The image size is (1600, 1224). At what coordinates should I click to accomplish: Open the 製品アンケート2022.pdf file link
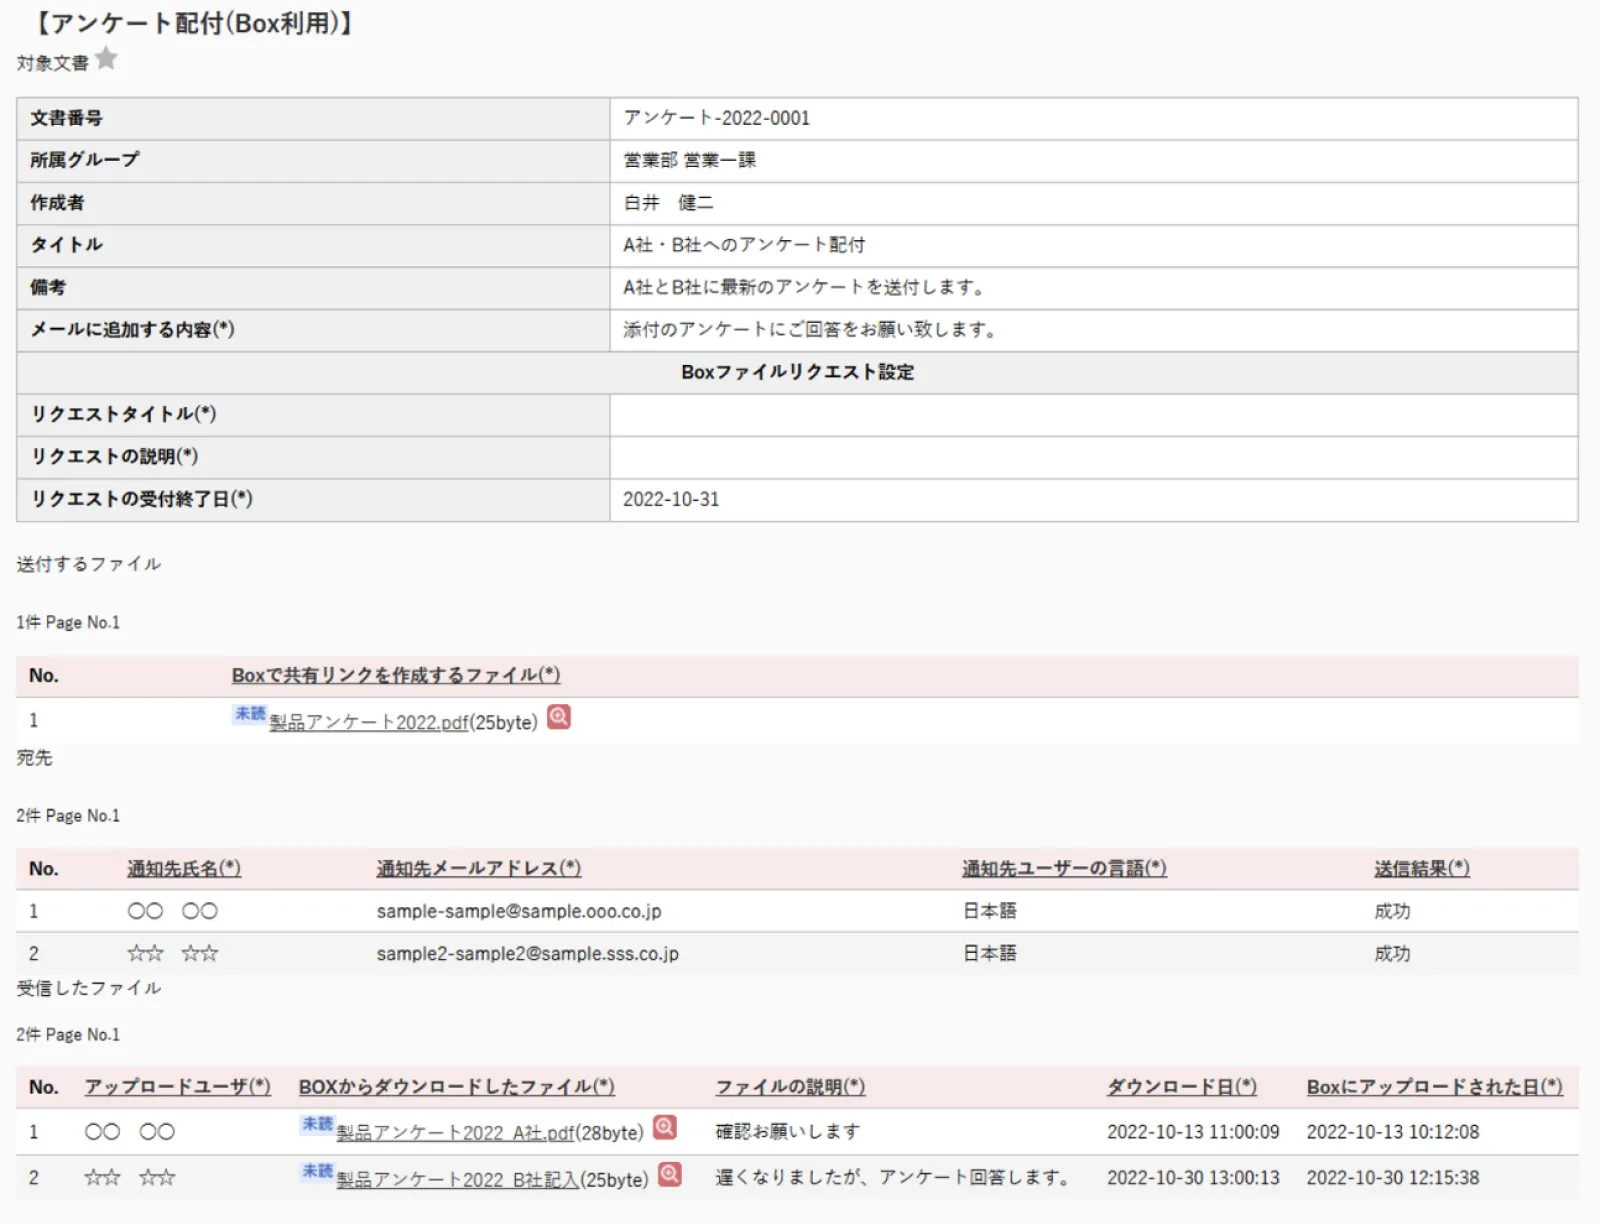(x=369, y=722)
